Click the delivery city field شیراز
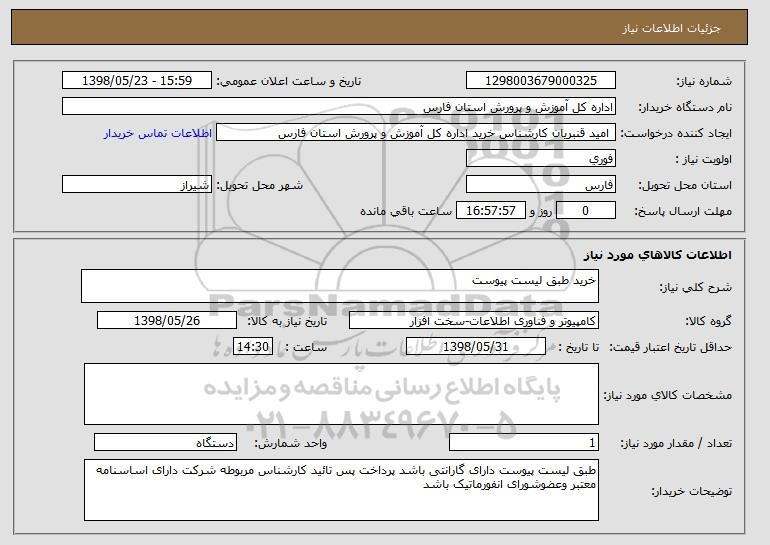770x545 pixels. 137,185
